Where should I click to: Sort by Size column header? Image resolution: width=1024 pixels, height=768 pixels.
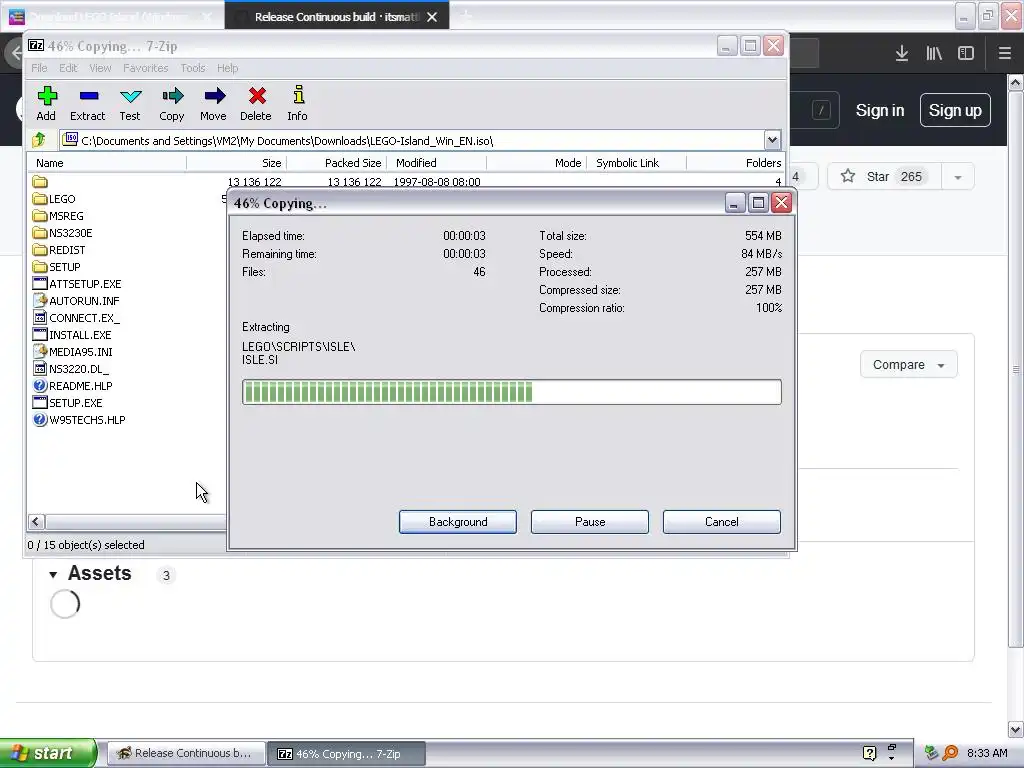[x=236, y=163]
